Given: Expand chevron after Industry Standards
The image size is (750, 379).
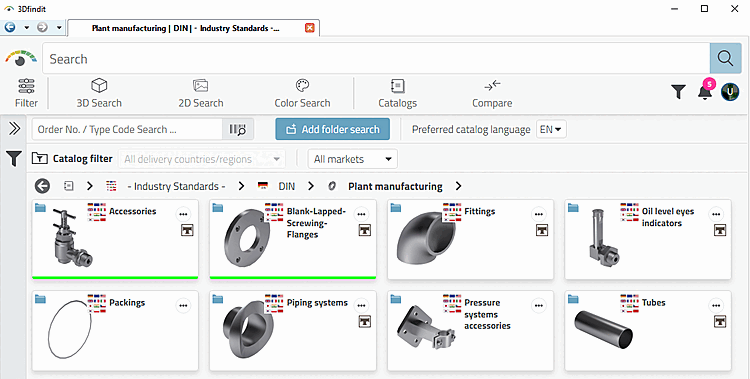Looking at the screenshot, I should click(241, 186).
